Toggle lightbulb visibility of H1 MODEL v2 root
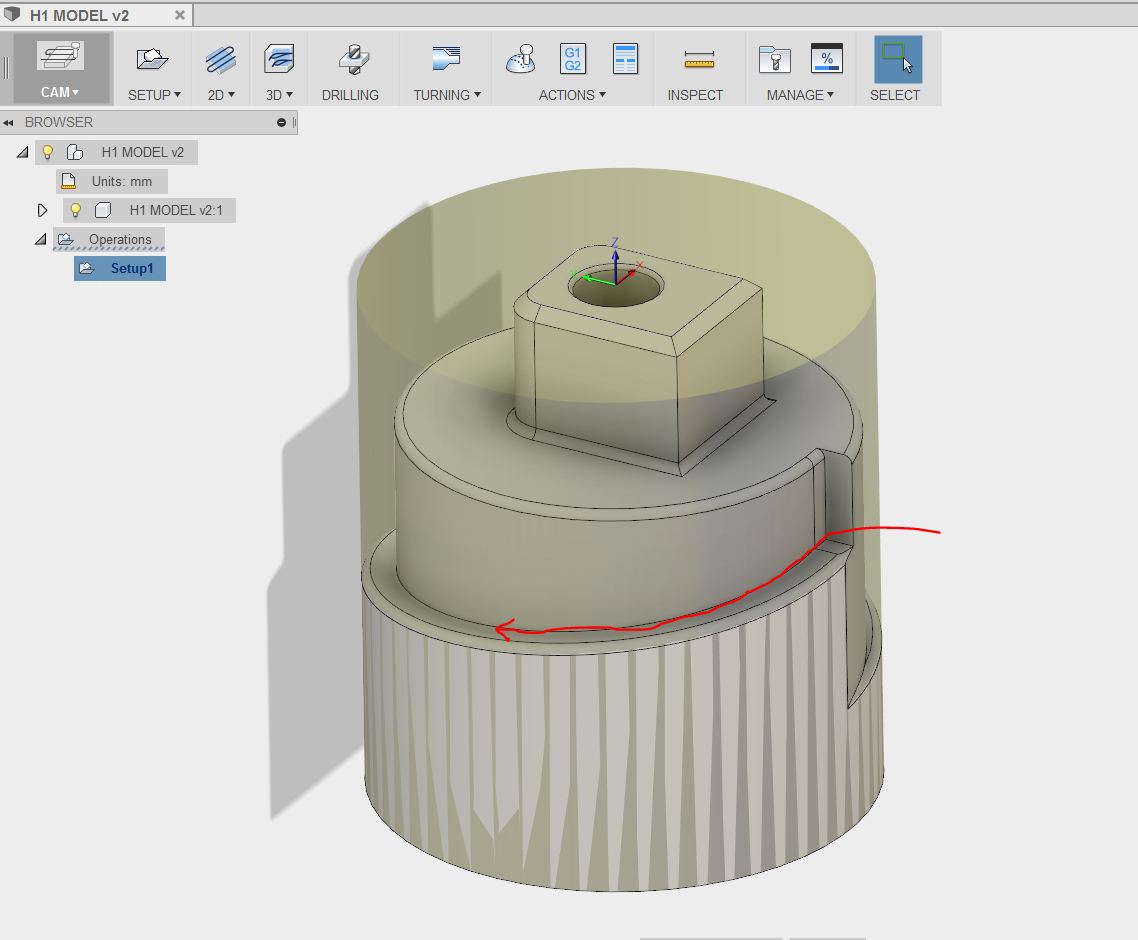The image size is (1138, 940). (x=47, y=153)
